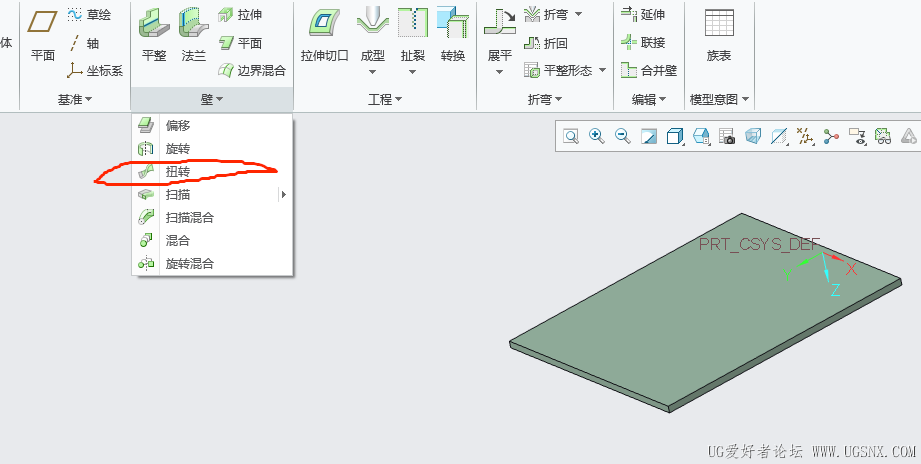
Task: Choose 偏移 from the wall menu
Action: 211,125
